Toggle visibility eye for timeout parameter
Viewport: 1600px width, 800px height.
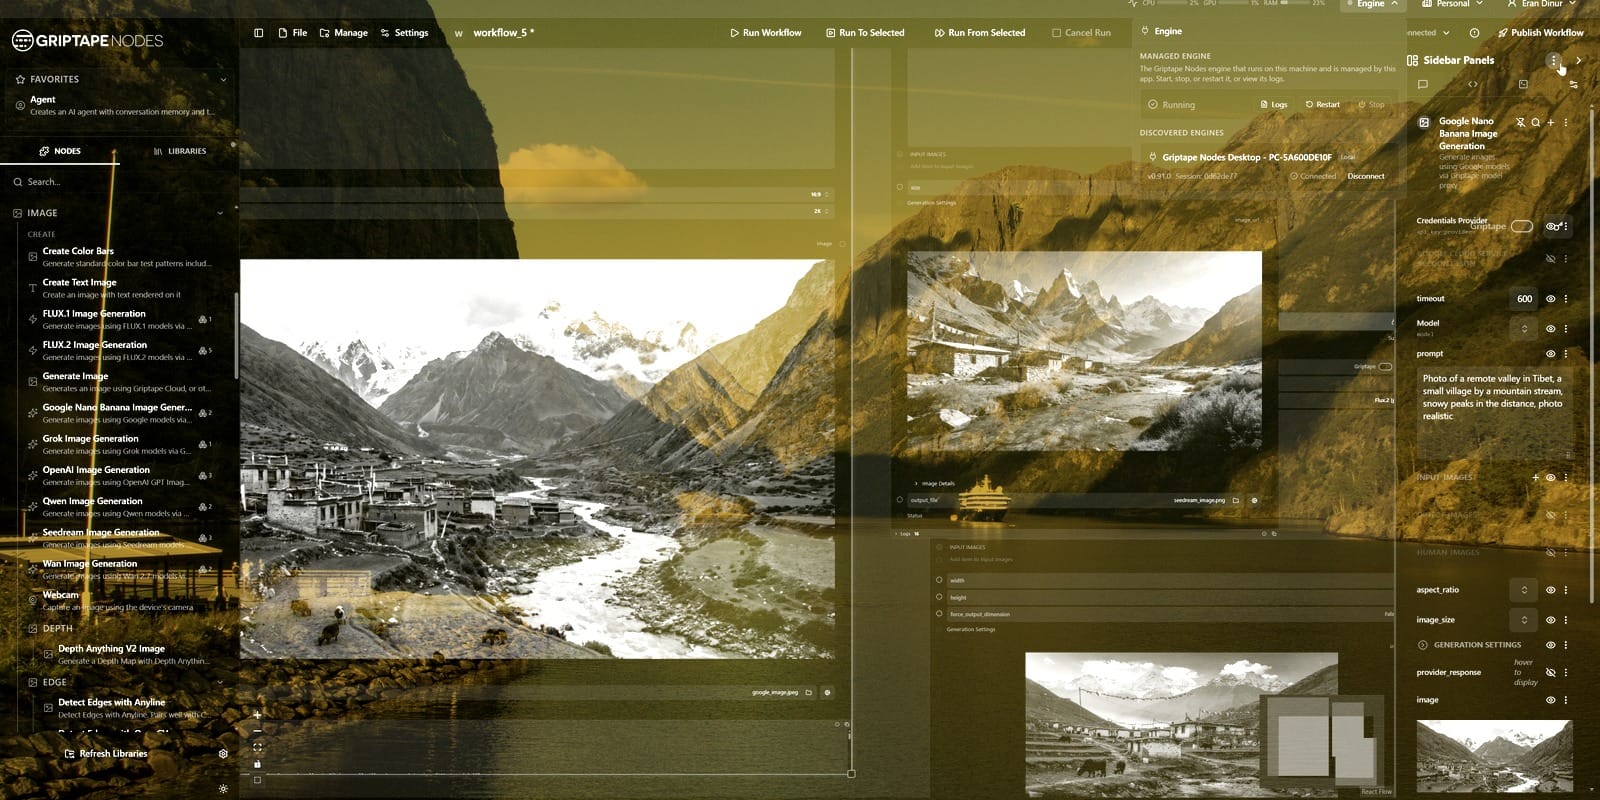(x=1551, y=298)
